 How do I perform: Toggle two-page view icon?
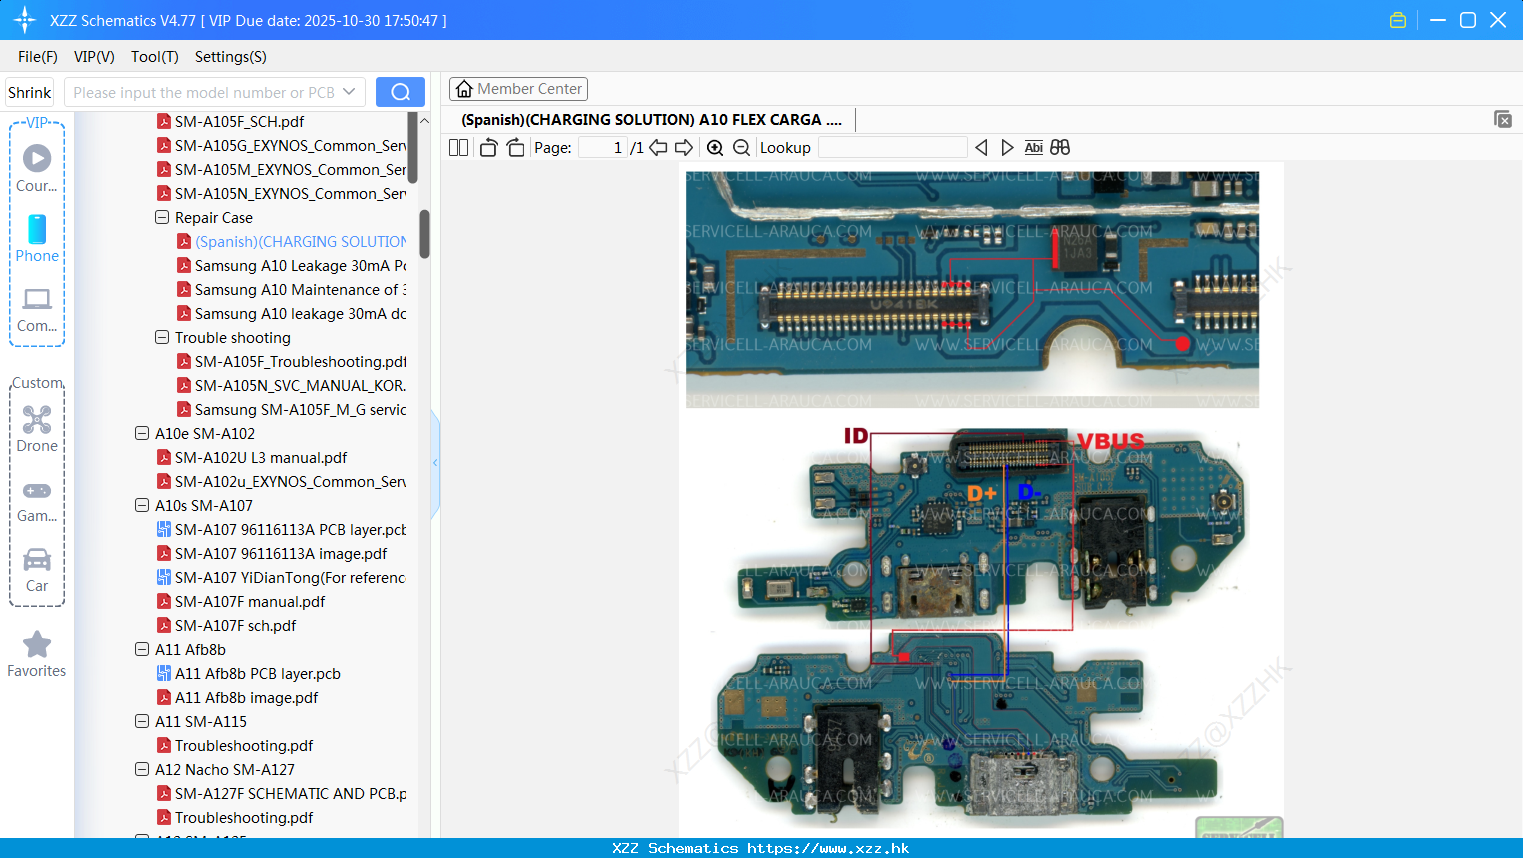point(458,147)
